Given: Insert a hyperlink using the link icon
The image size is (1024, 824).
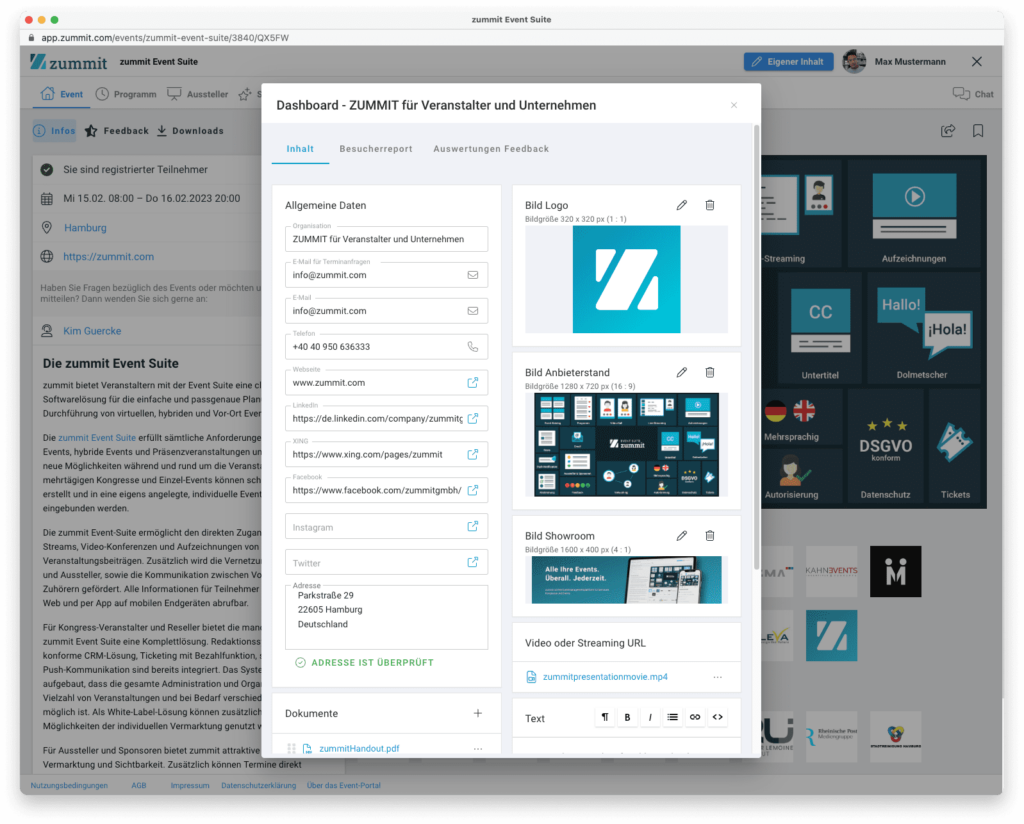Looking at the screenshot, I should 695,717.
